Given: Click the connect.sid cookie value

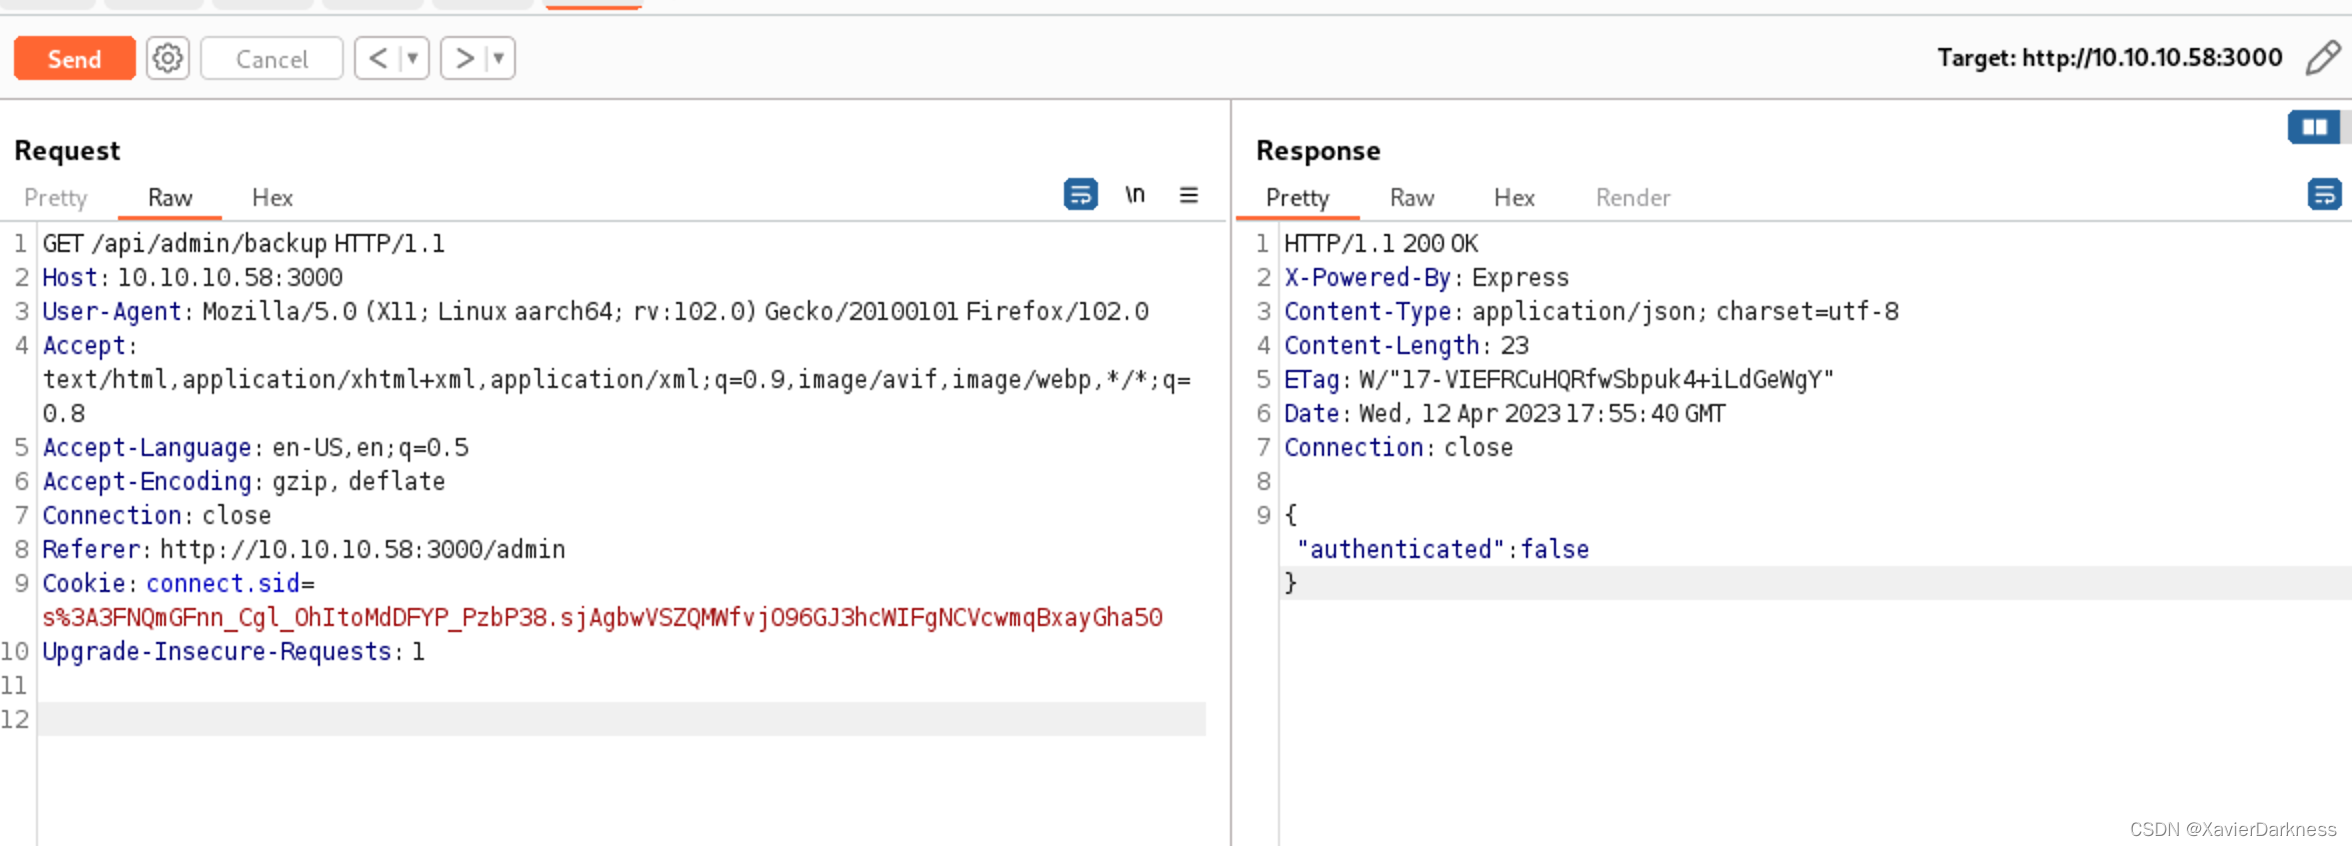Looking at the screenshot, I should [x=602, y=618].
